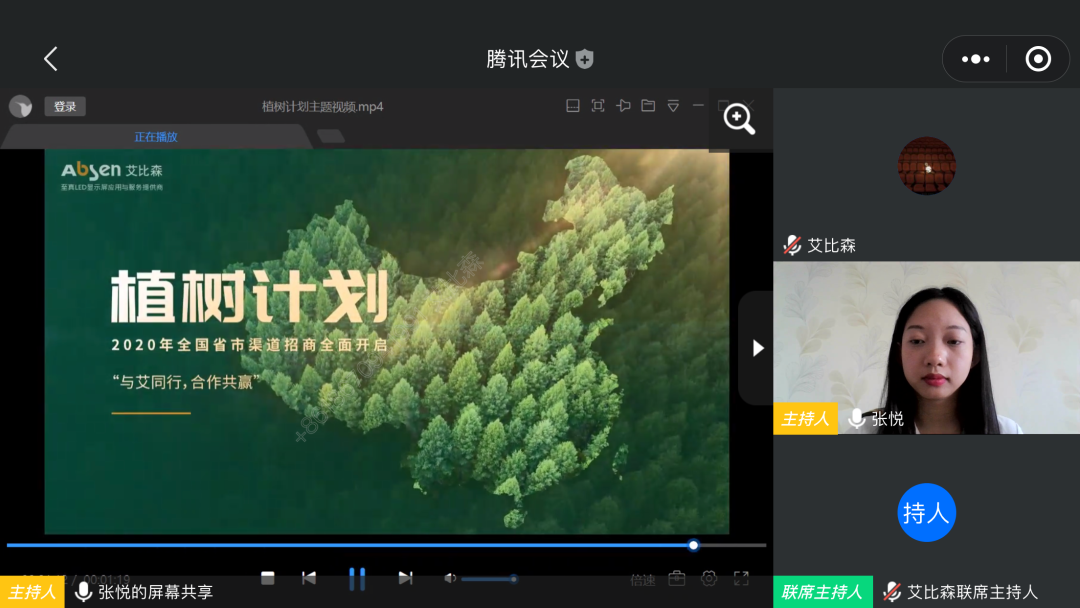Stop playback with the square stop button

(268, 578)
